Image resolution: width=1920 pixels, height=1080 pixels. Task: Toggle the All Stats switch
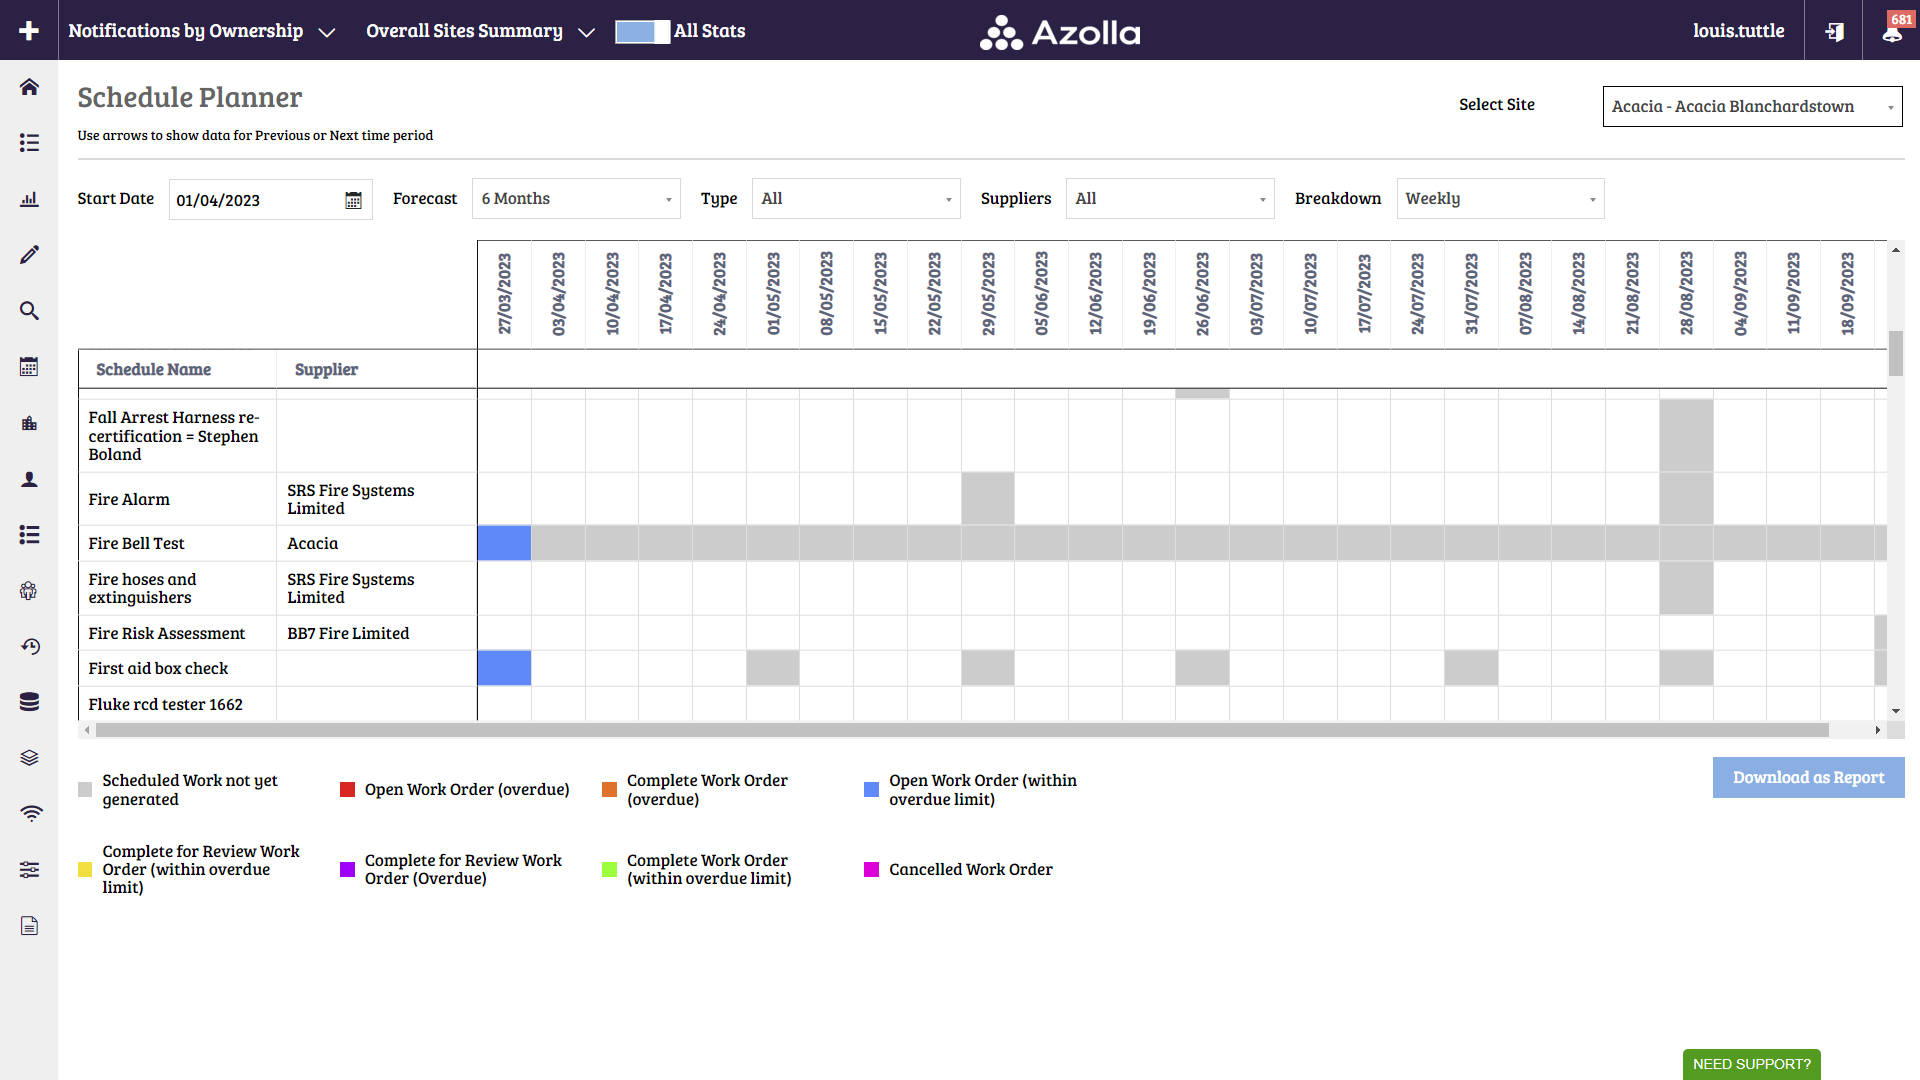click(644, 31)
